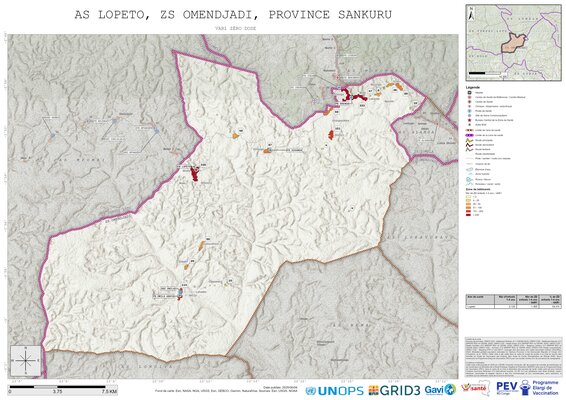Click the compass rose on the map
The image size is (566, 400).
[26, 360]
